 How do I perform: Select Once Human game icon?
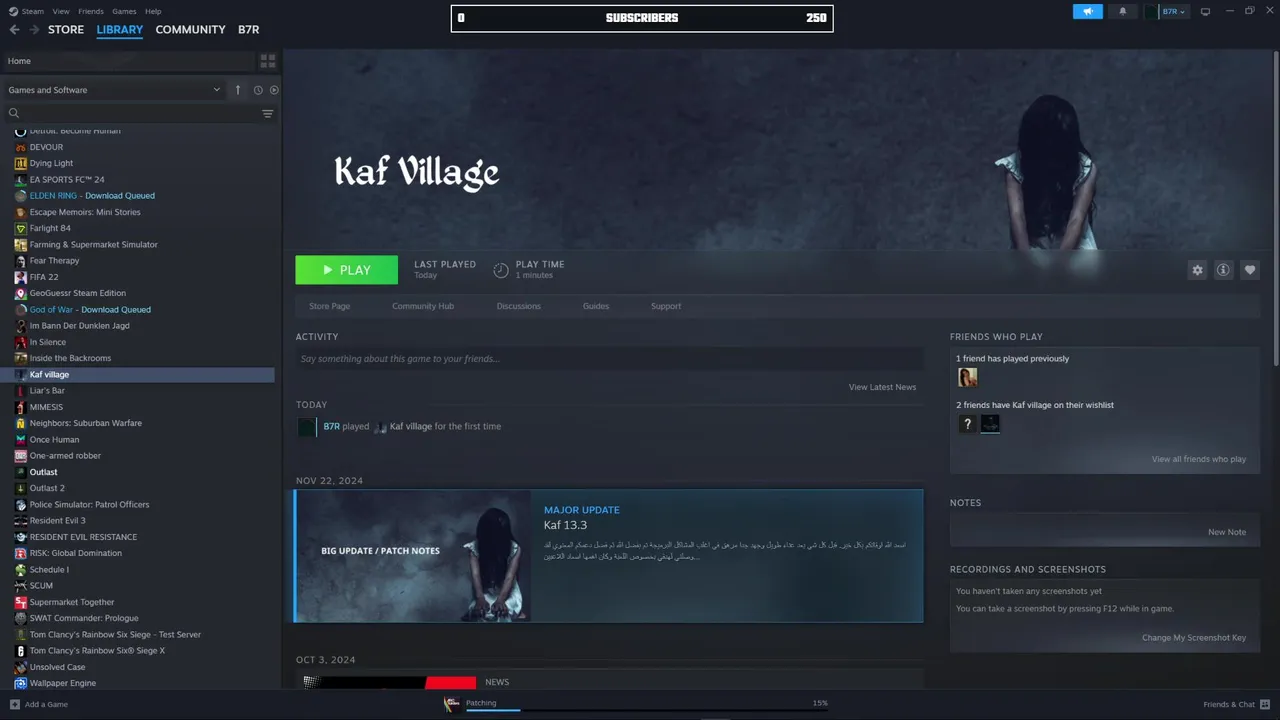click(21, 440)
